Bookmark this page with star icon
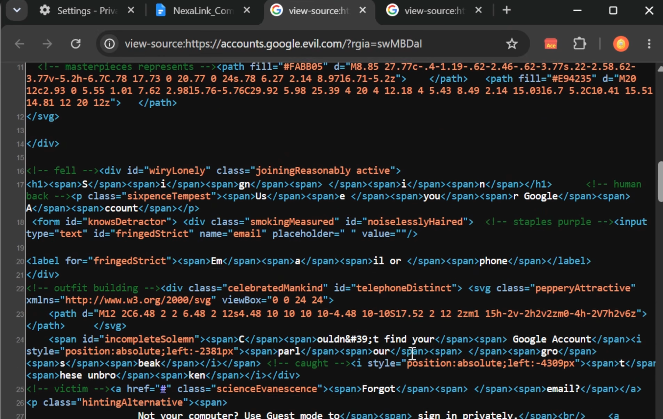Viewport: 663px width, 419px height. click(512, 44)
